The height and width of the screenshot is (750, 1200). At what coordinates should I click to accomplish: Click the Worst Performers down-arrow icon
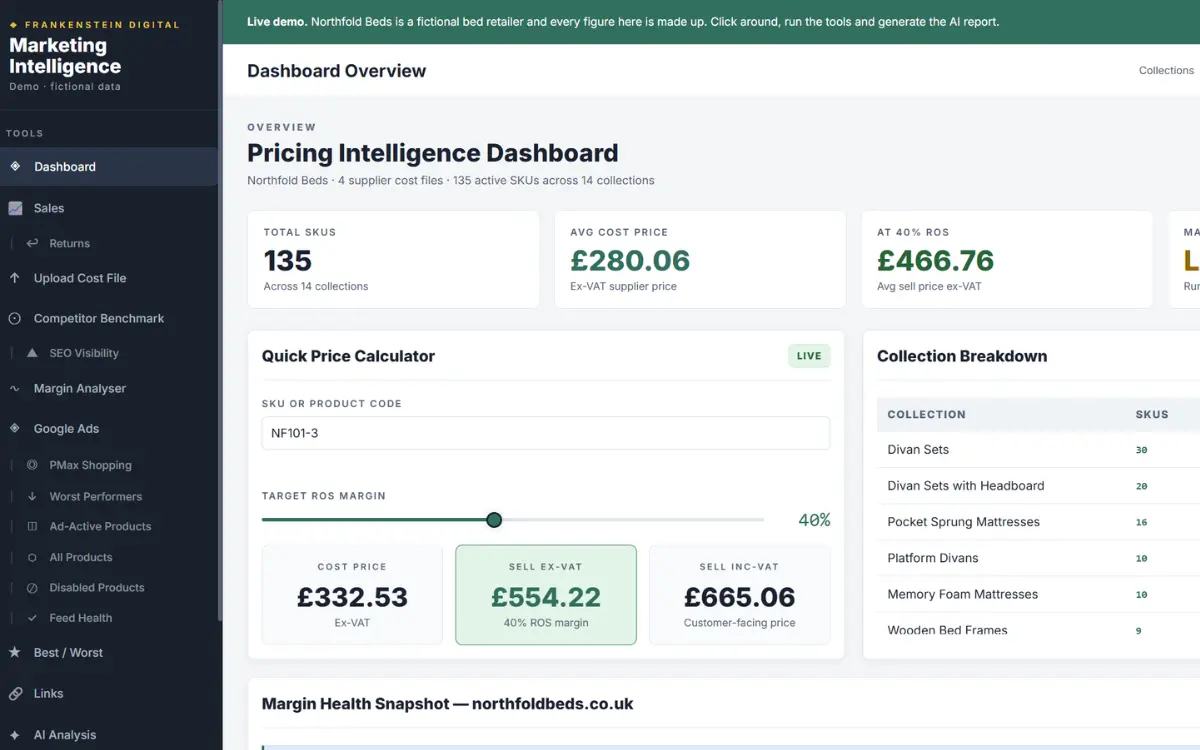pyautogui.click(x=32, y=496)
